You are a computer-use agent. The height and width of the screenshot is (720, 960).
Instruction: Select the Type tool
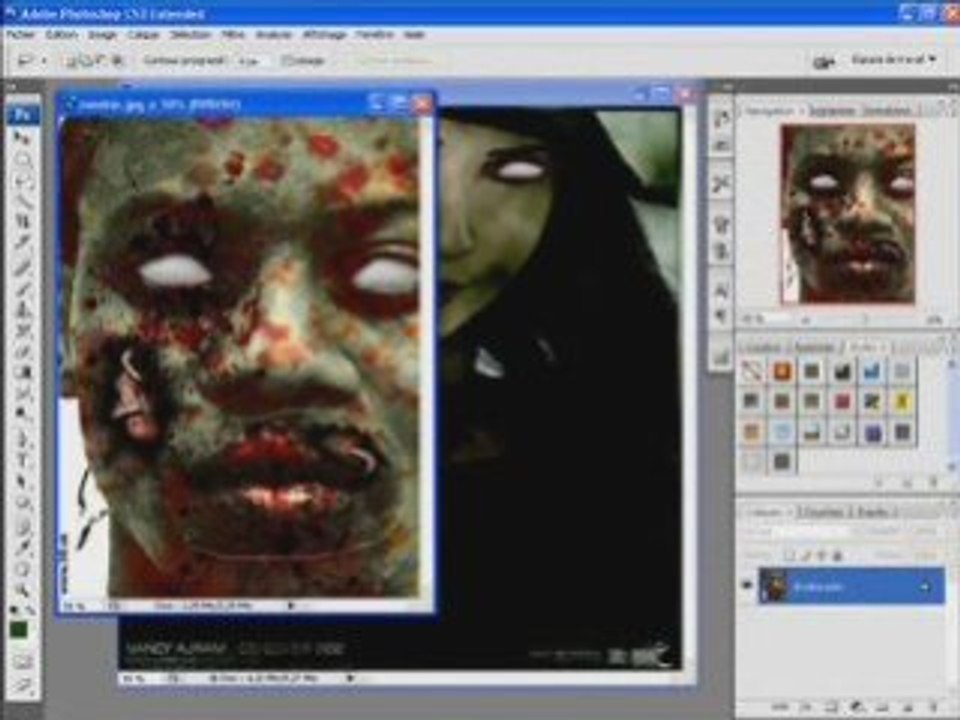coord(23,459)
